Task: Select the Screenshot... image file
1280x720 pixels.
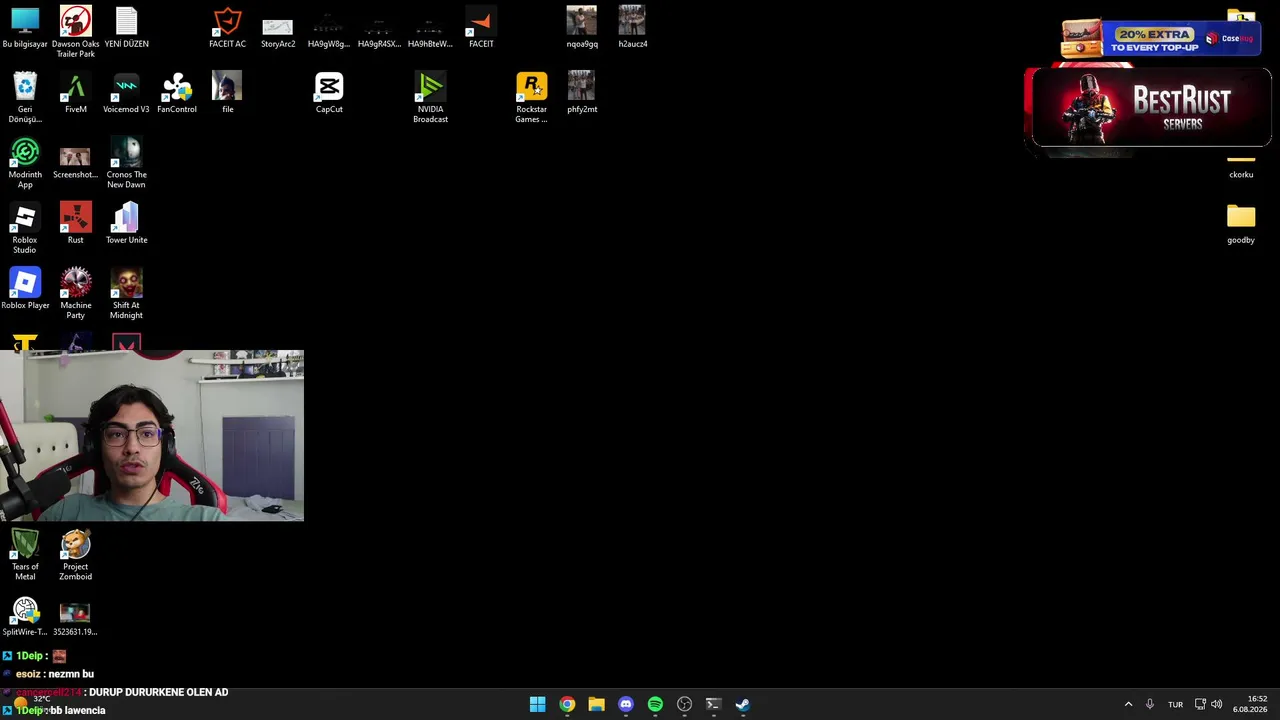Action: pos(75,162)
